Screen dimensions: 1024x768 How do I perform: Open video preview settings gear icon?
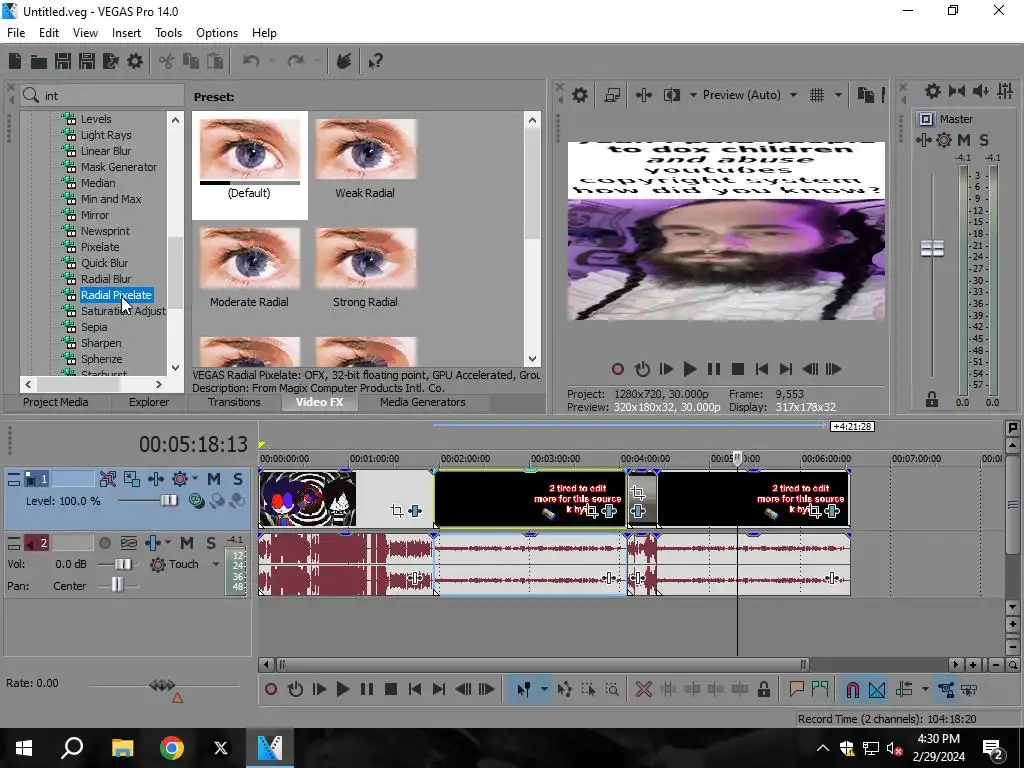tap(579, 95)
